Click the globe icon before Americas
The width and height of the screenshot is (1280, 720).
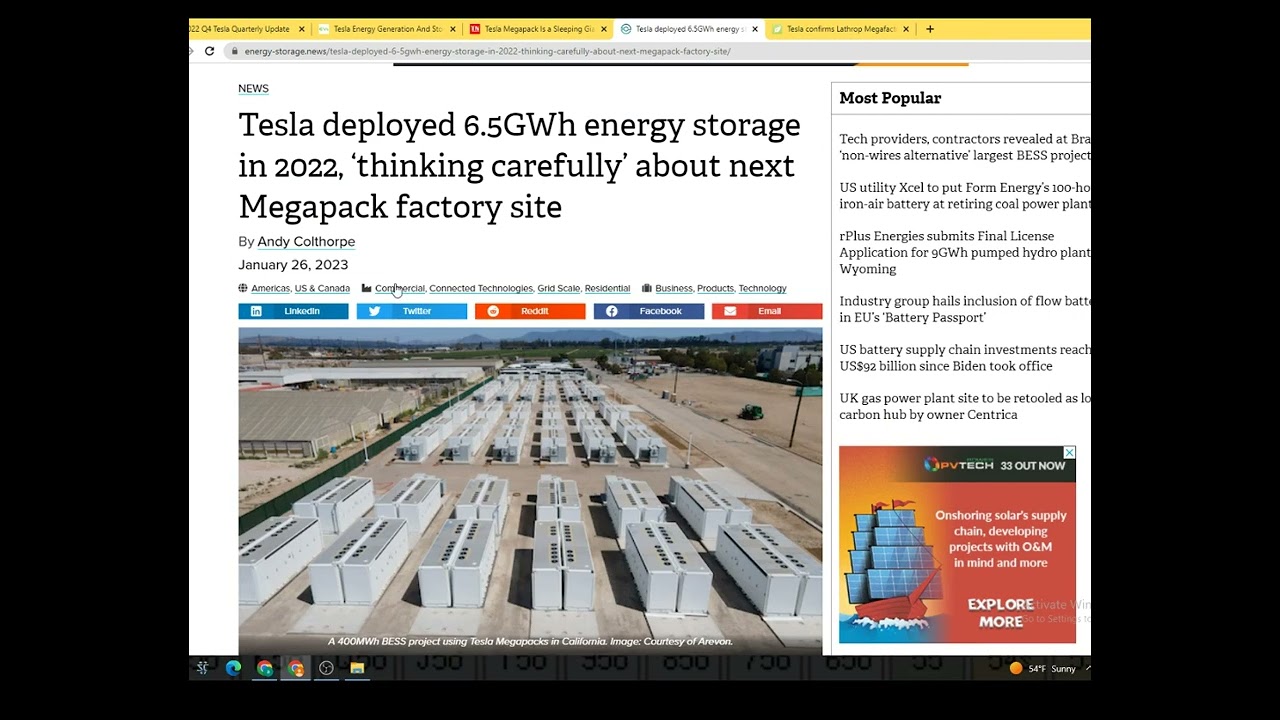coord(243,288)
